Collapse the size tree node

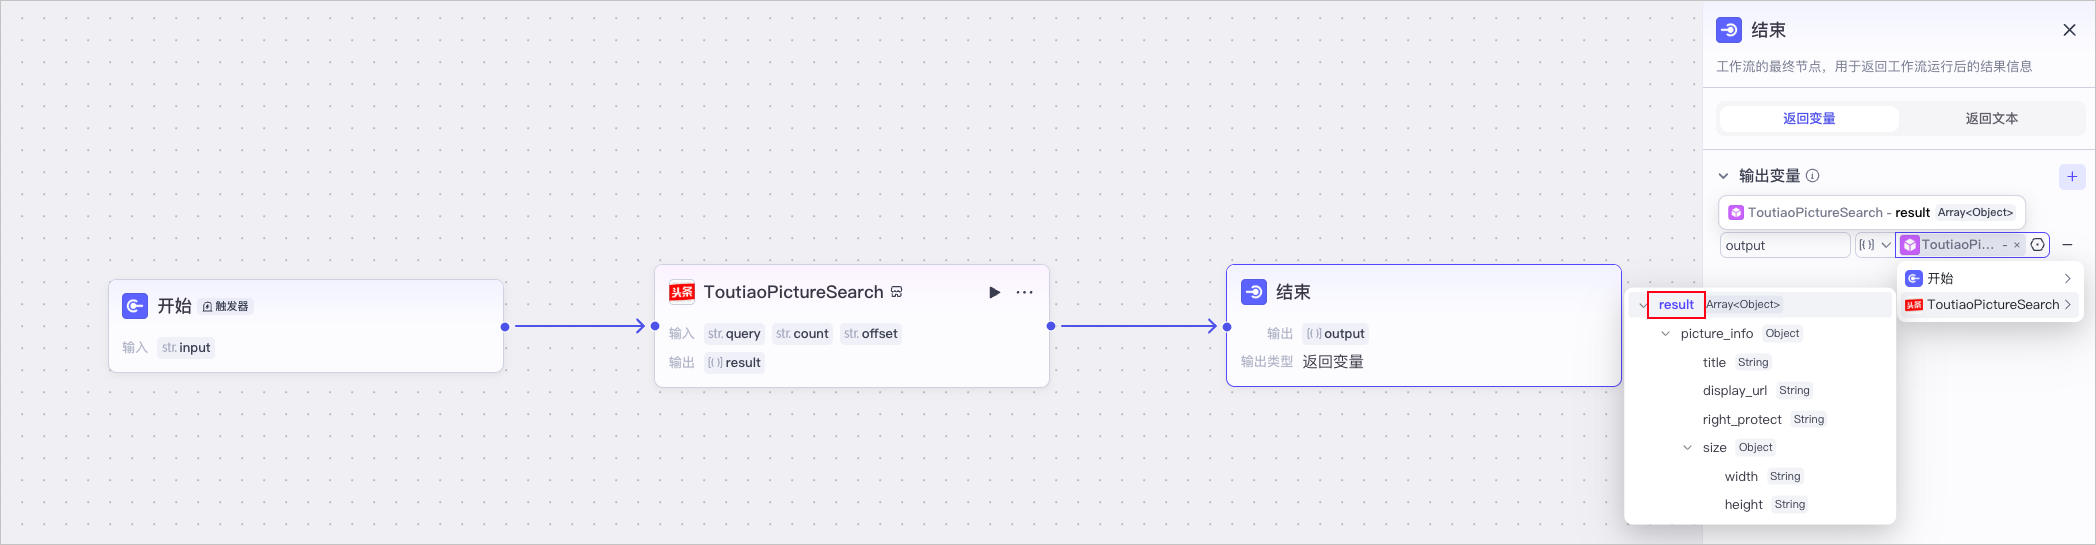1687,448
